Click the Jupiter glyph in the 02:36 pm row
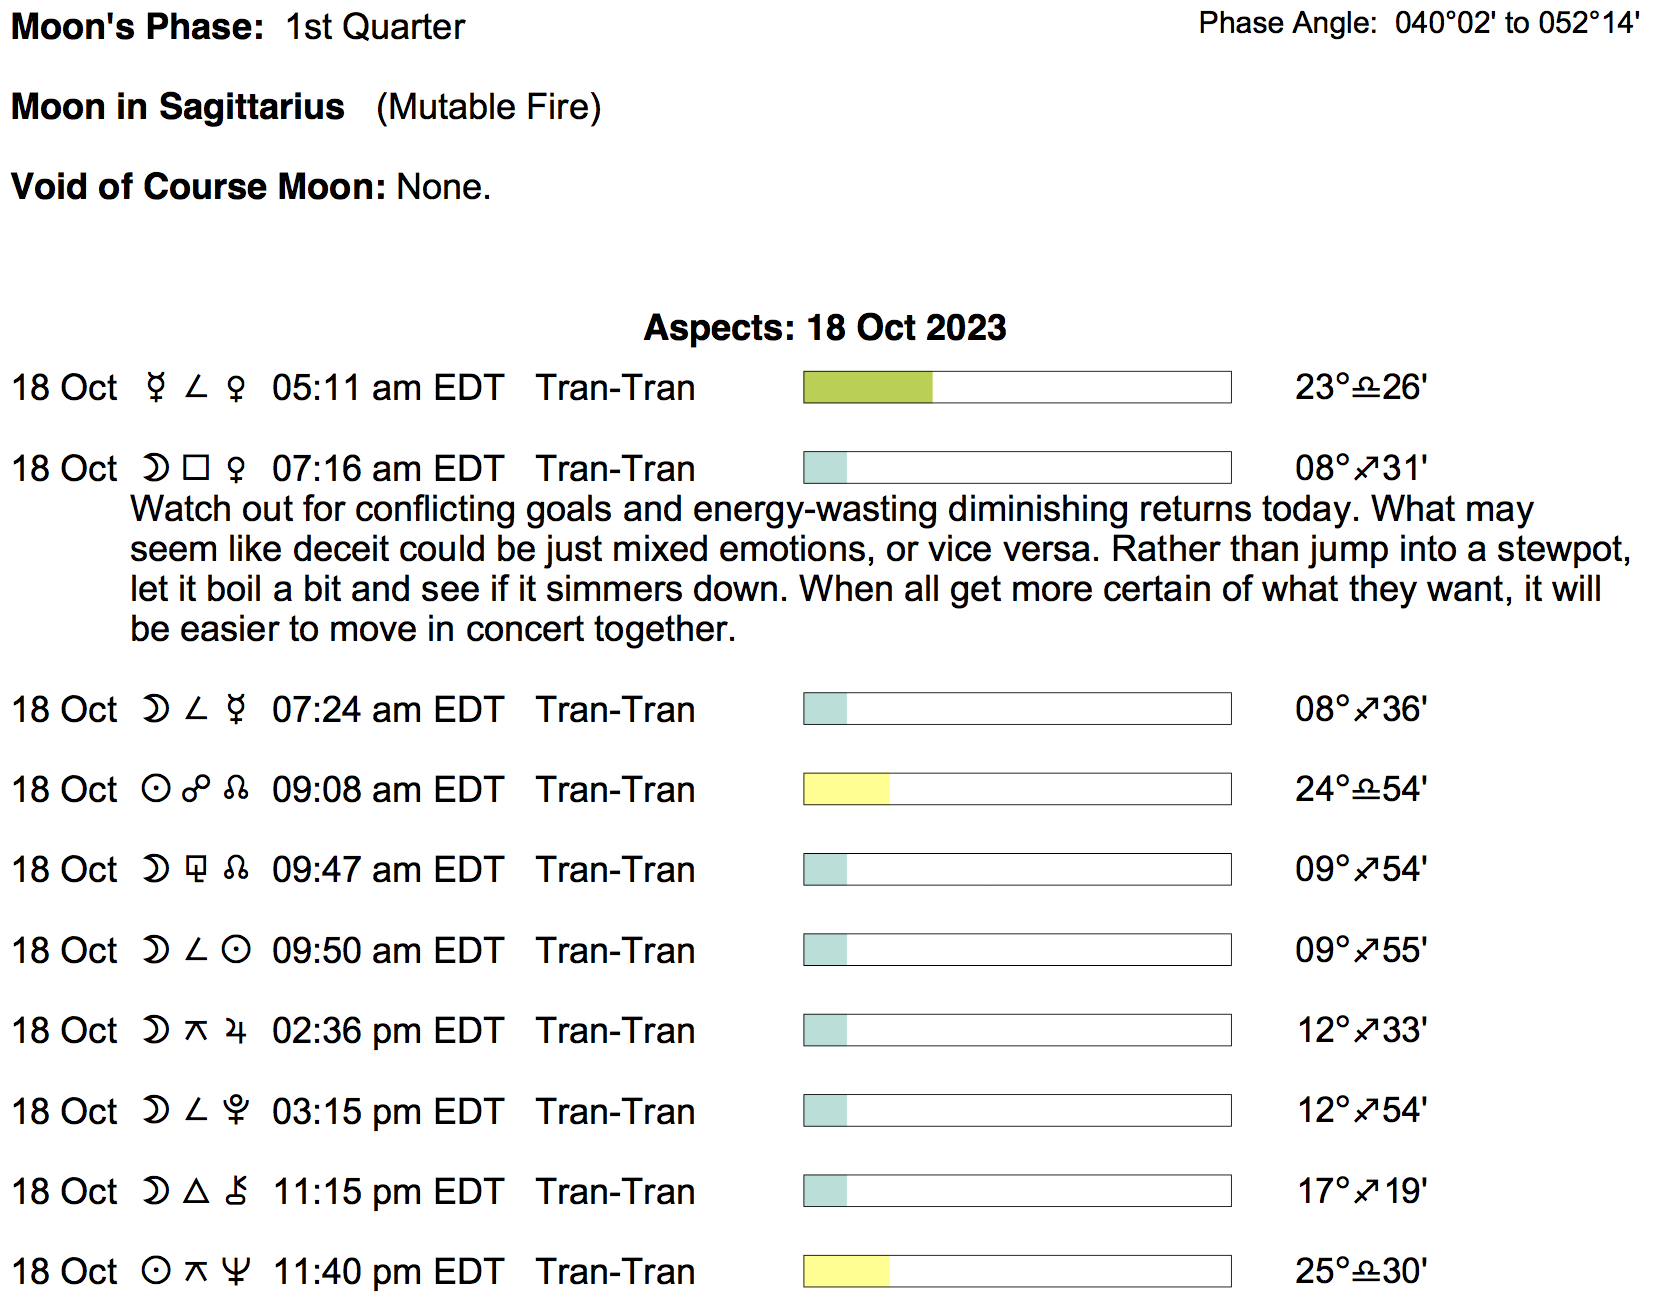 click(236, 1030)
